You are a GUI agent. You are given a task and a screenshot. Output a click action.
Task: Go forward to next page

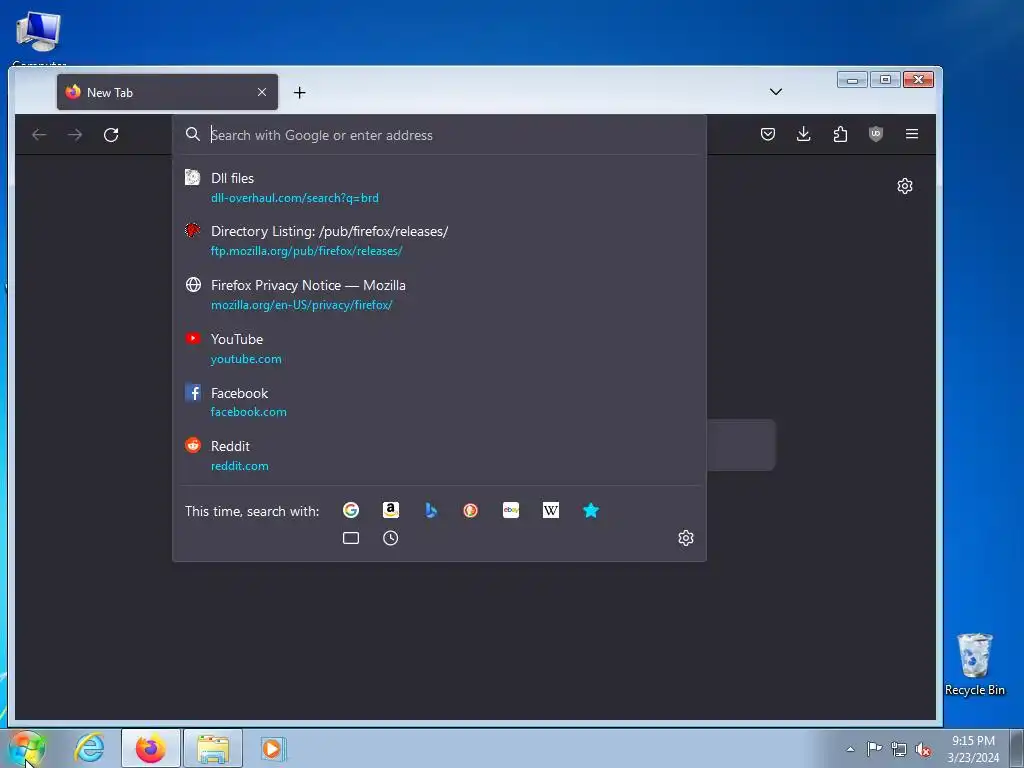[75, 135]
